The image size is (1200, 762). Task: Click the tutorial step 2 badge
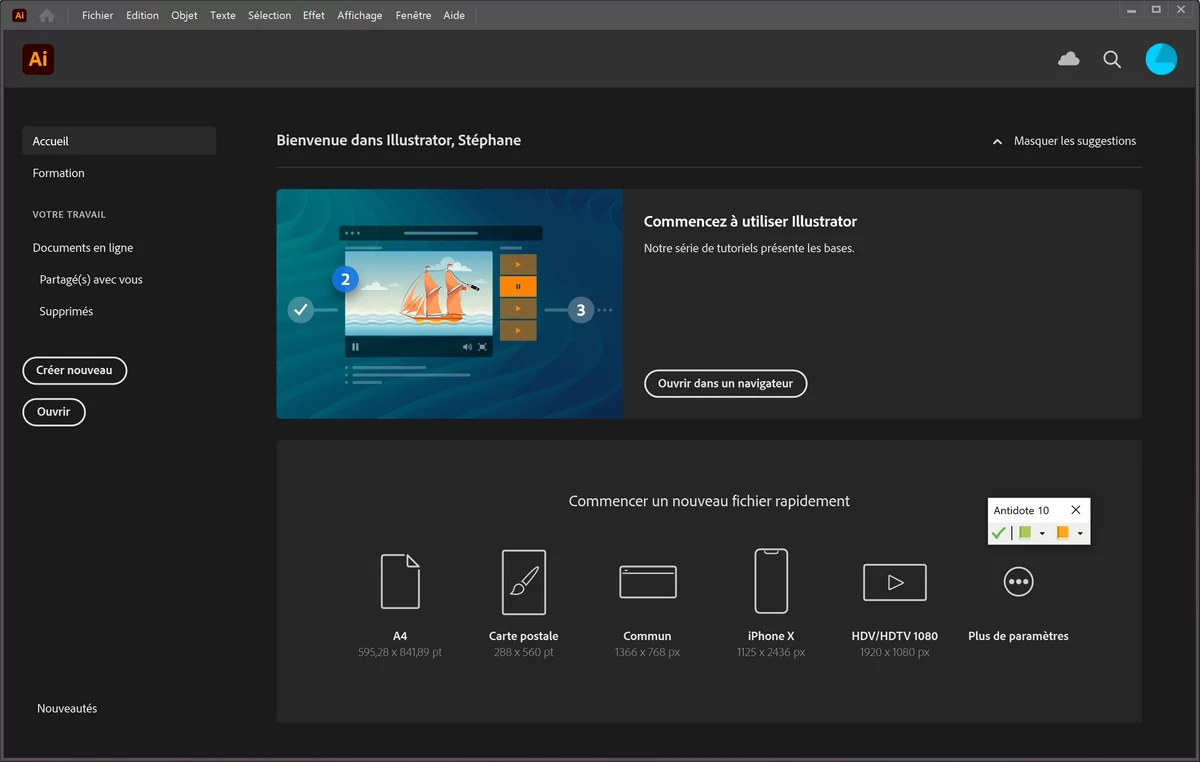[x=345, y=279]
